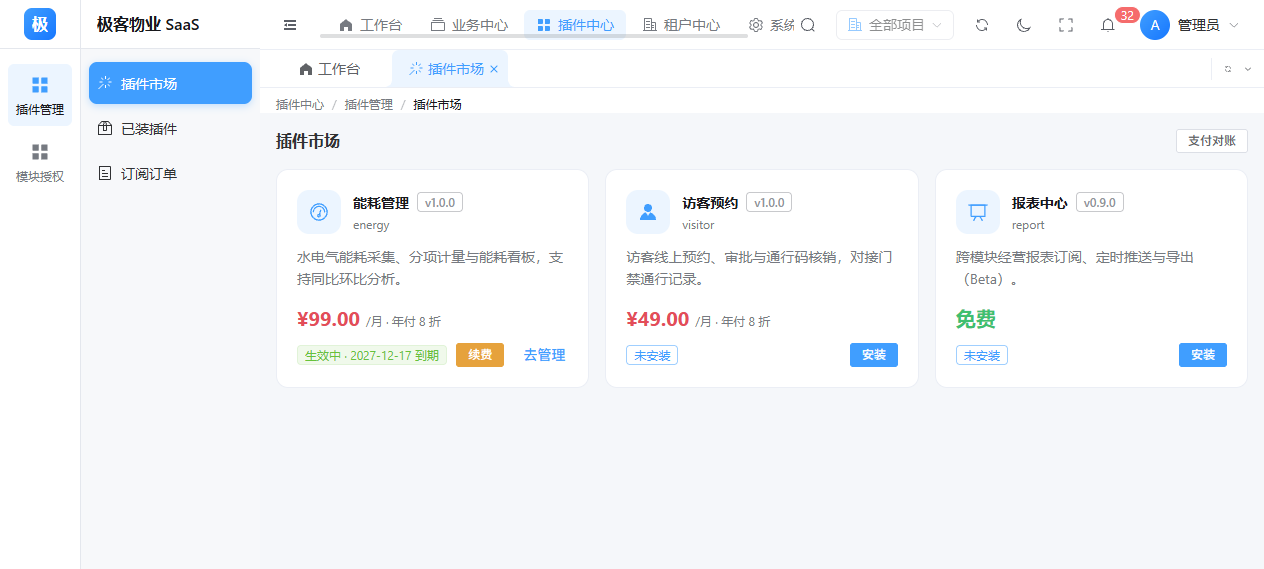Click the ¥49.00 price
Image resolution: width=1264 pixels, height=569 pixels.
(657, 320)
